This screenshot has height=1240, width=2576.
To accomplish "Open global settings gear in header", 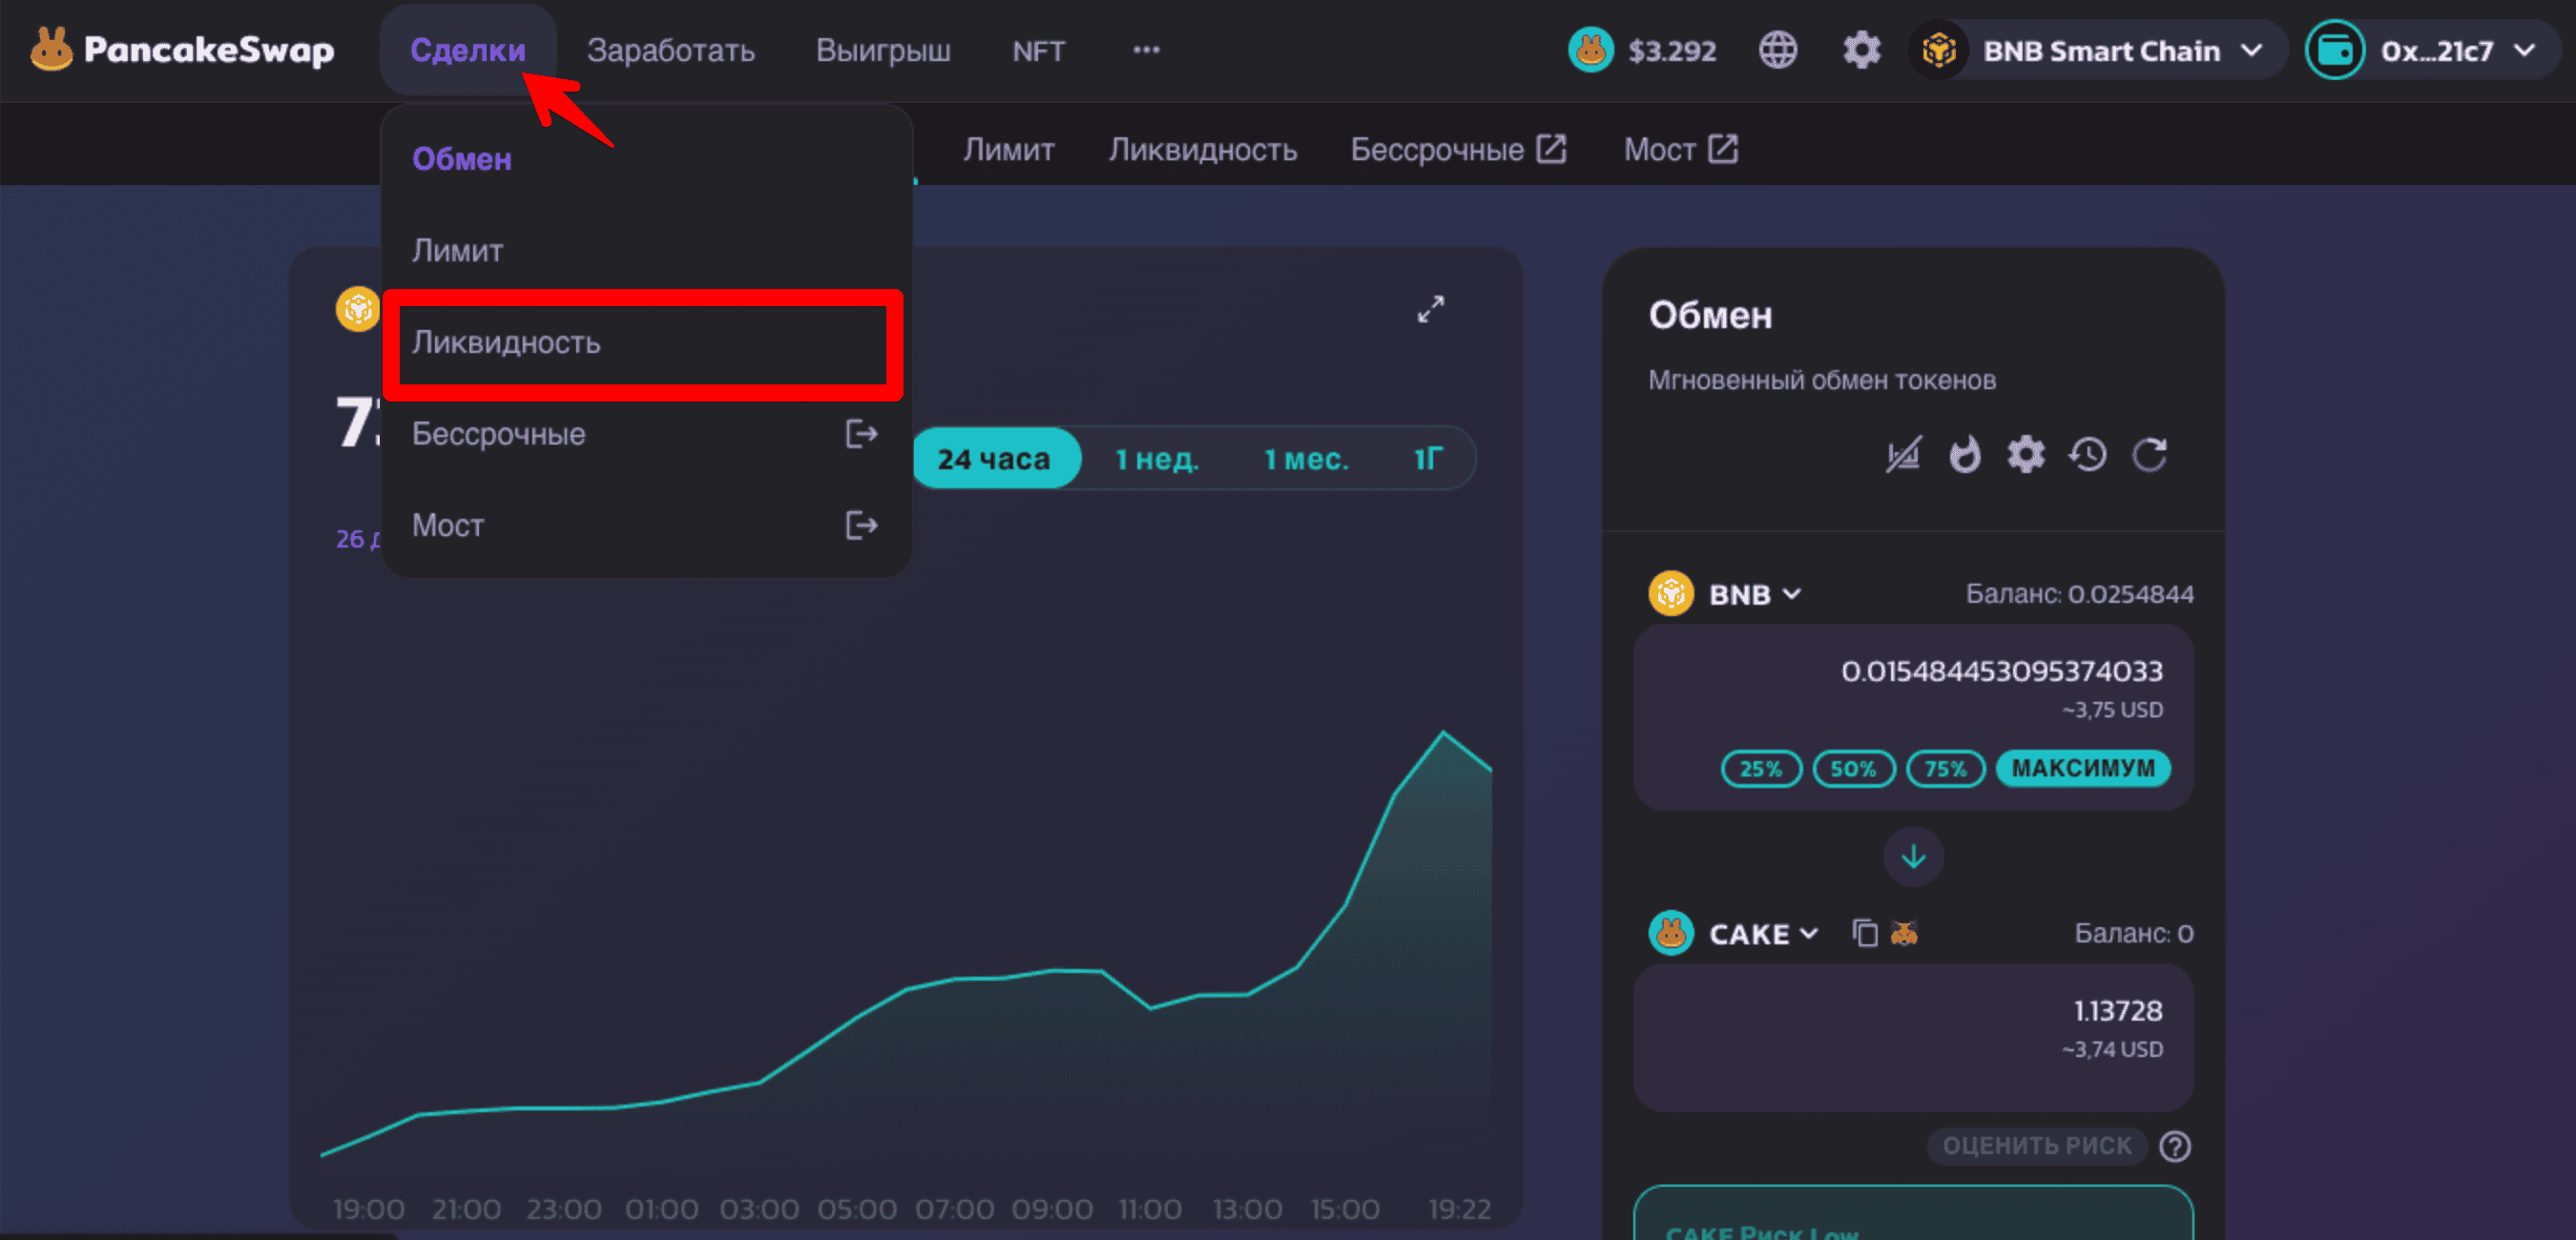I will click(1861, 50).
